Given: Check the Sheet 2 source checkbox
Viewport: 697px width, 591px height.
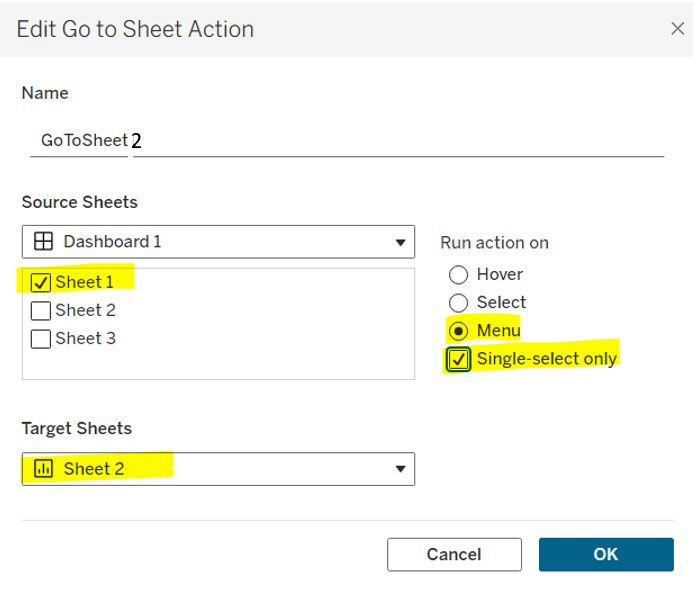Looking at the screenshot, I should pos(42,311).
